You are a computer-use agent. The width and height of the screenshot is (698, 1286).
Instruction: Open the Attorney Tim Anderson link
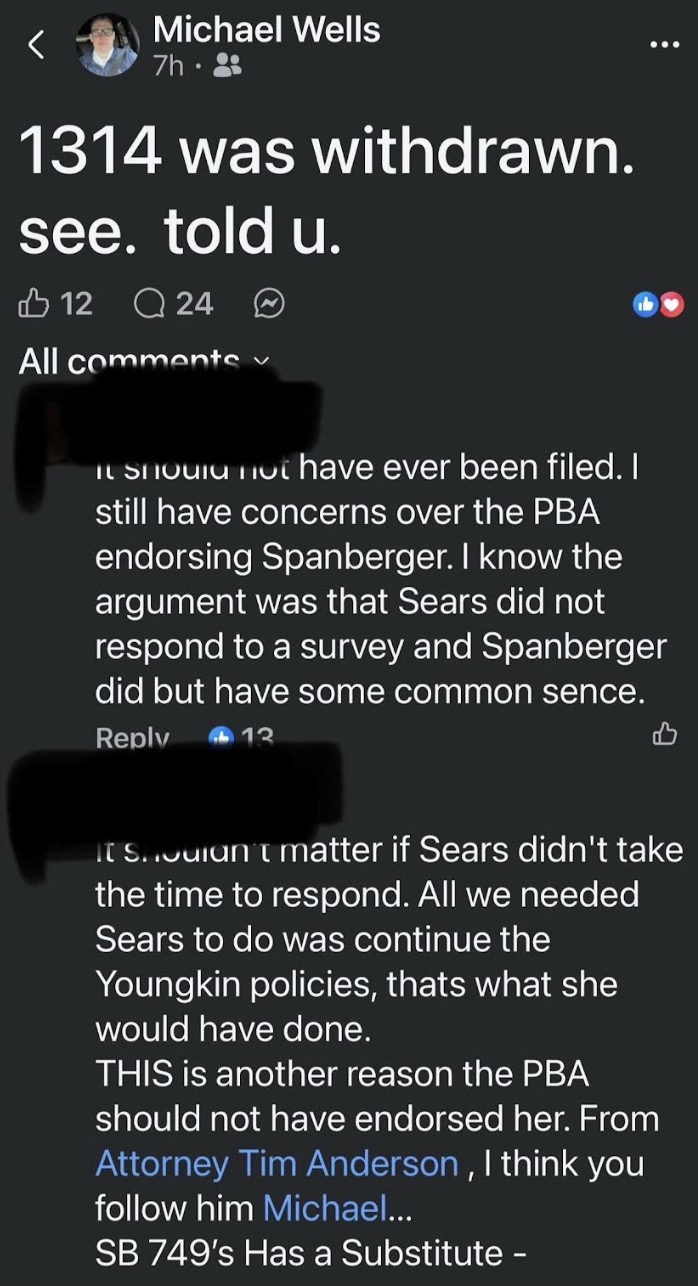click(276, 1164)
